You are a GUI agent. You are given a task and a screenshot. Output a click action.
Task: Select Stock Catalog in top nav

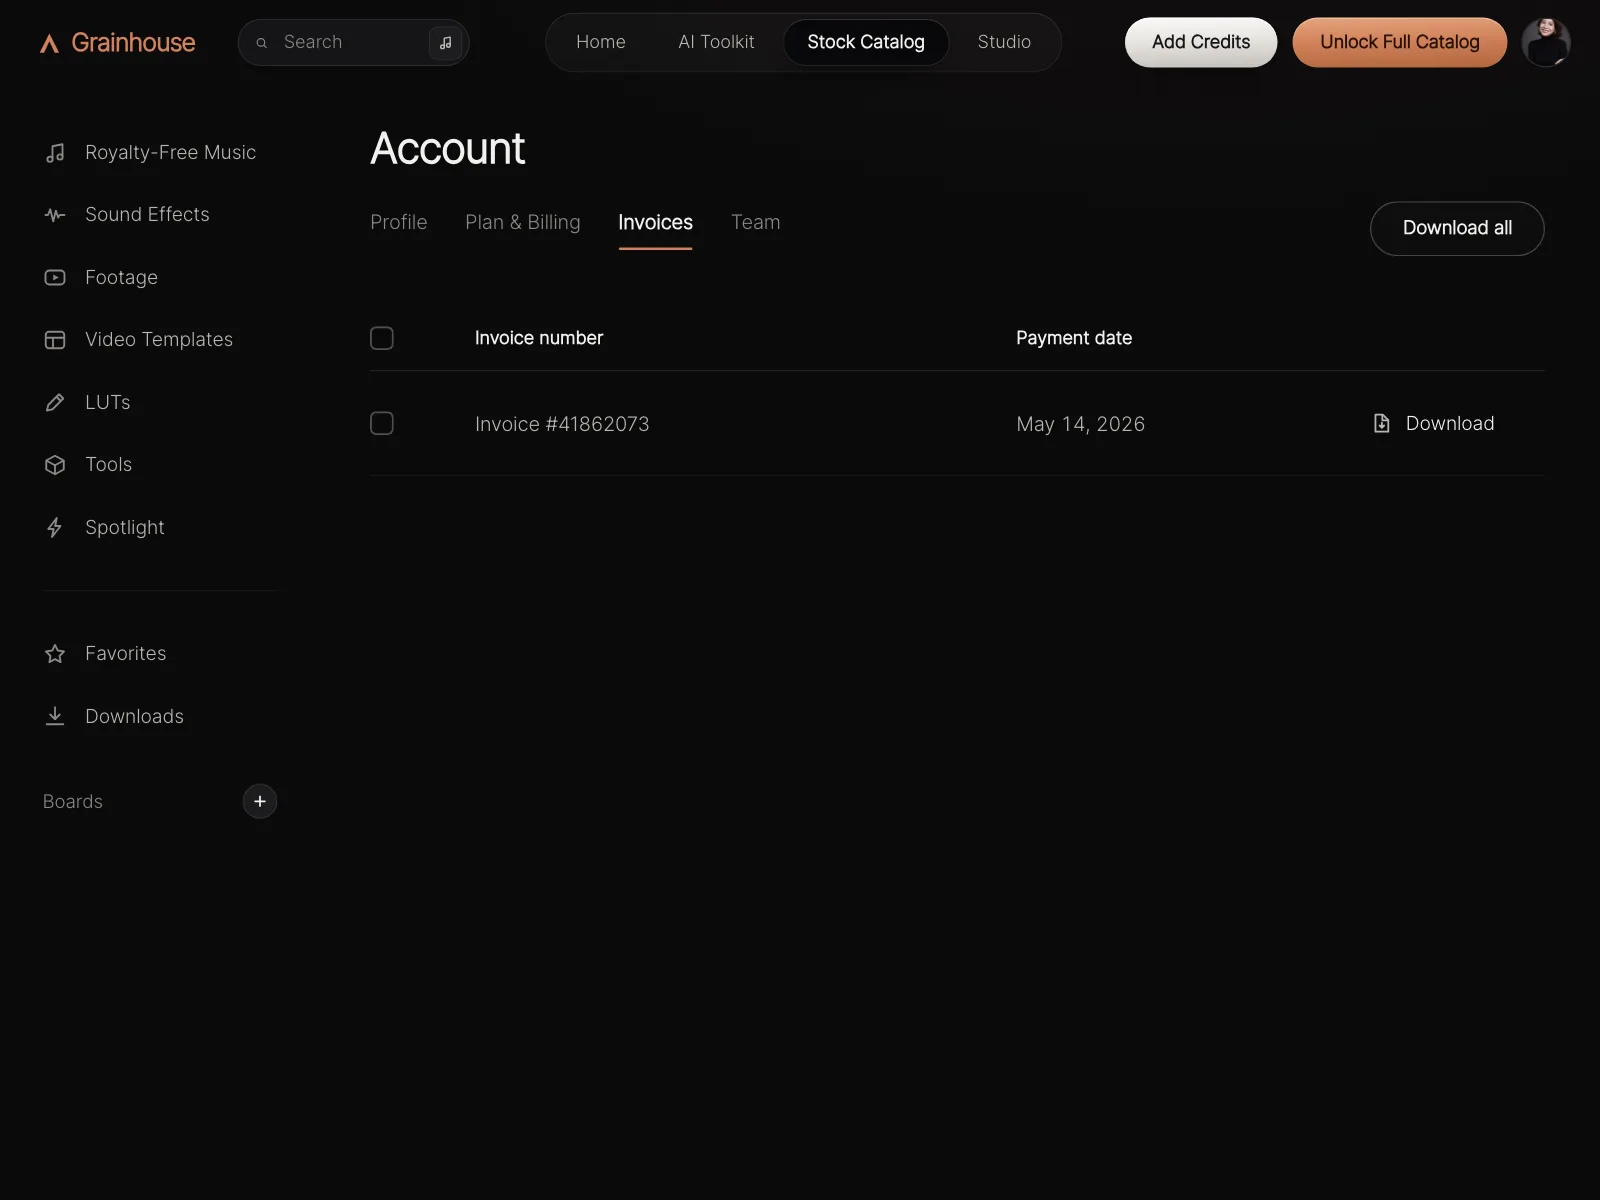click(x=866, y=42)
